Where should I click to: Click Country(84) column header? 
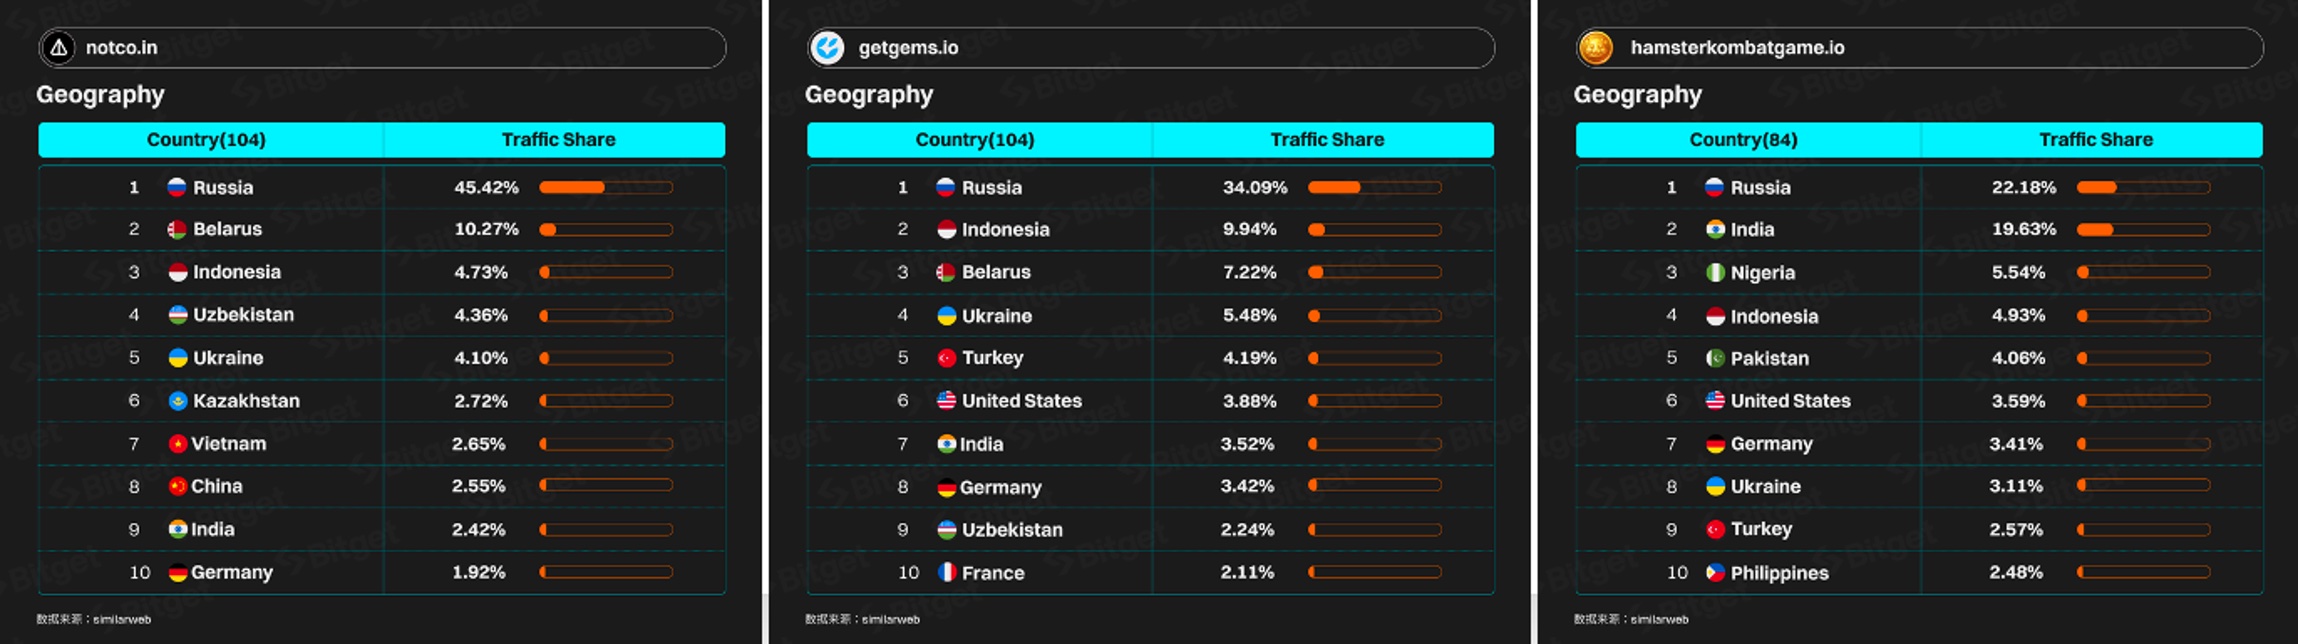pyautogui.click(x=1743, y=140)
